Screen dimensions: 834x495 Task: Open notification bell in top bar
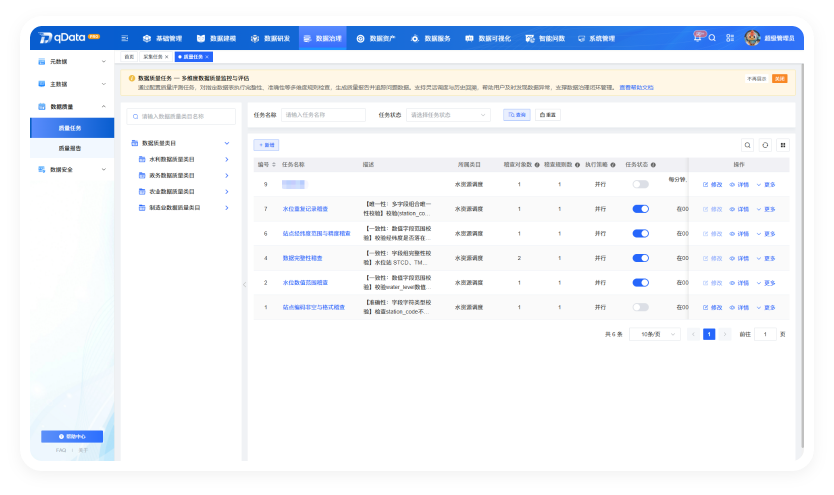[697, 38]
